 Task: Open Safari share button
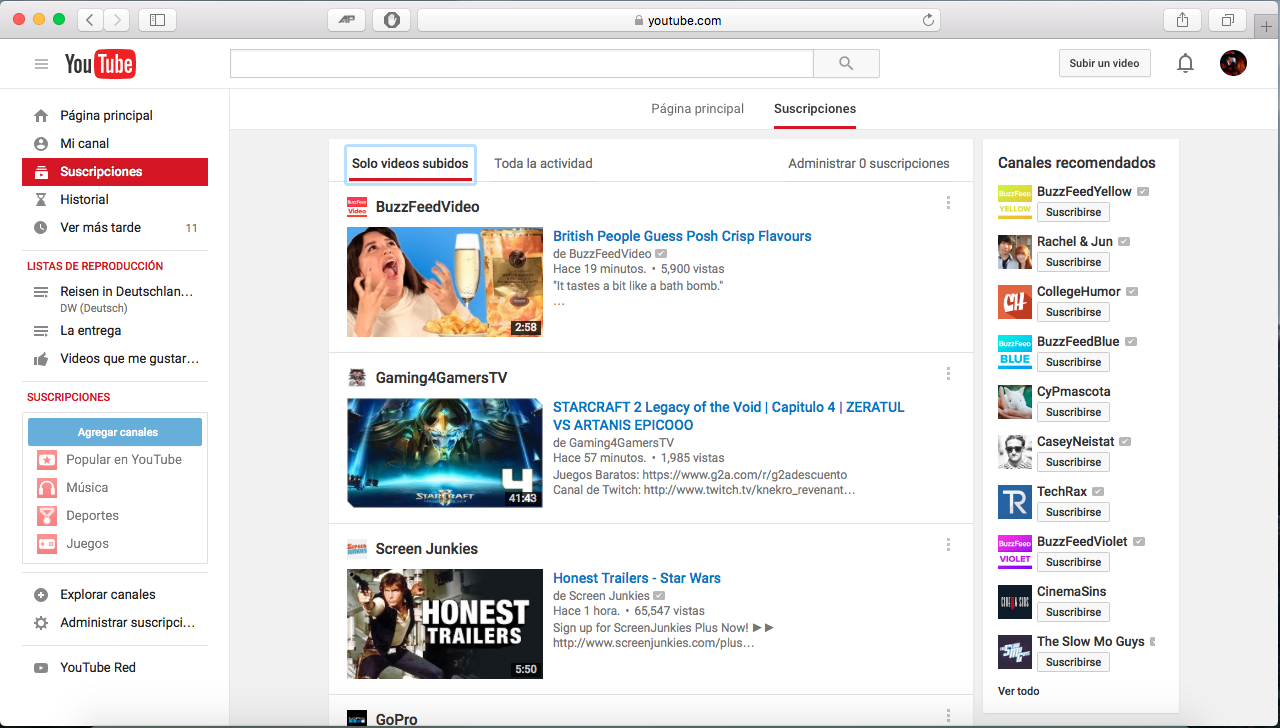(x=1182, y=20)
